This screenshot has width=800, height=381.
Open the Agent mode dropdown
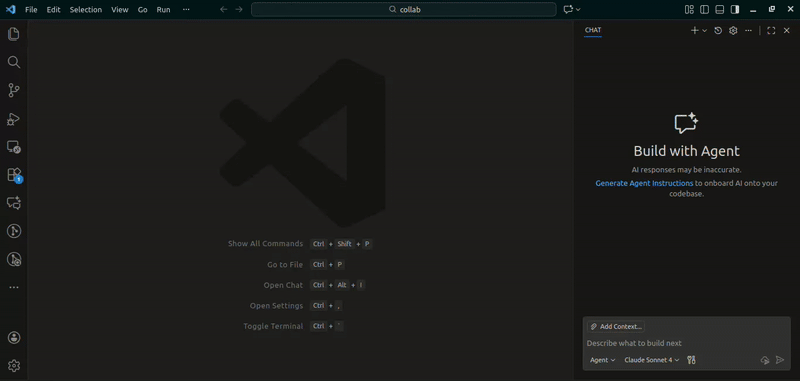click(x=603, y=360)
